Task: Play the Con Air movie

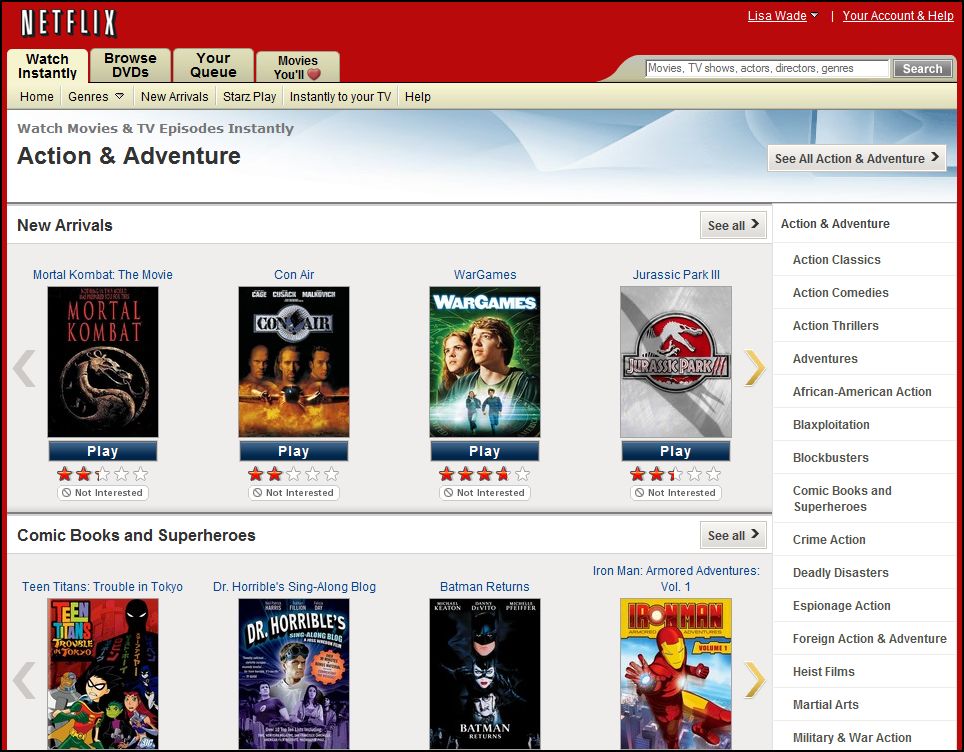Action: click(293, 451)
